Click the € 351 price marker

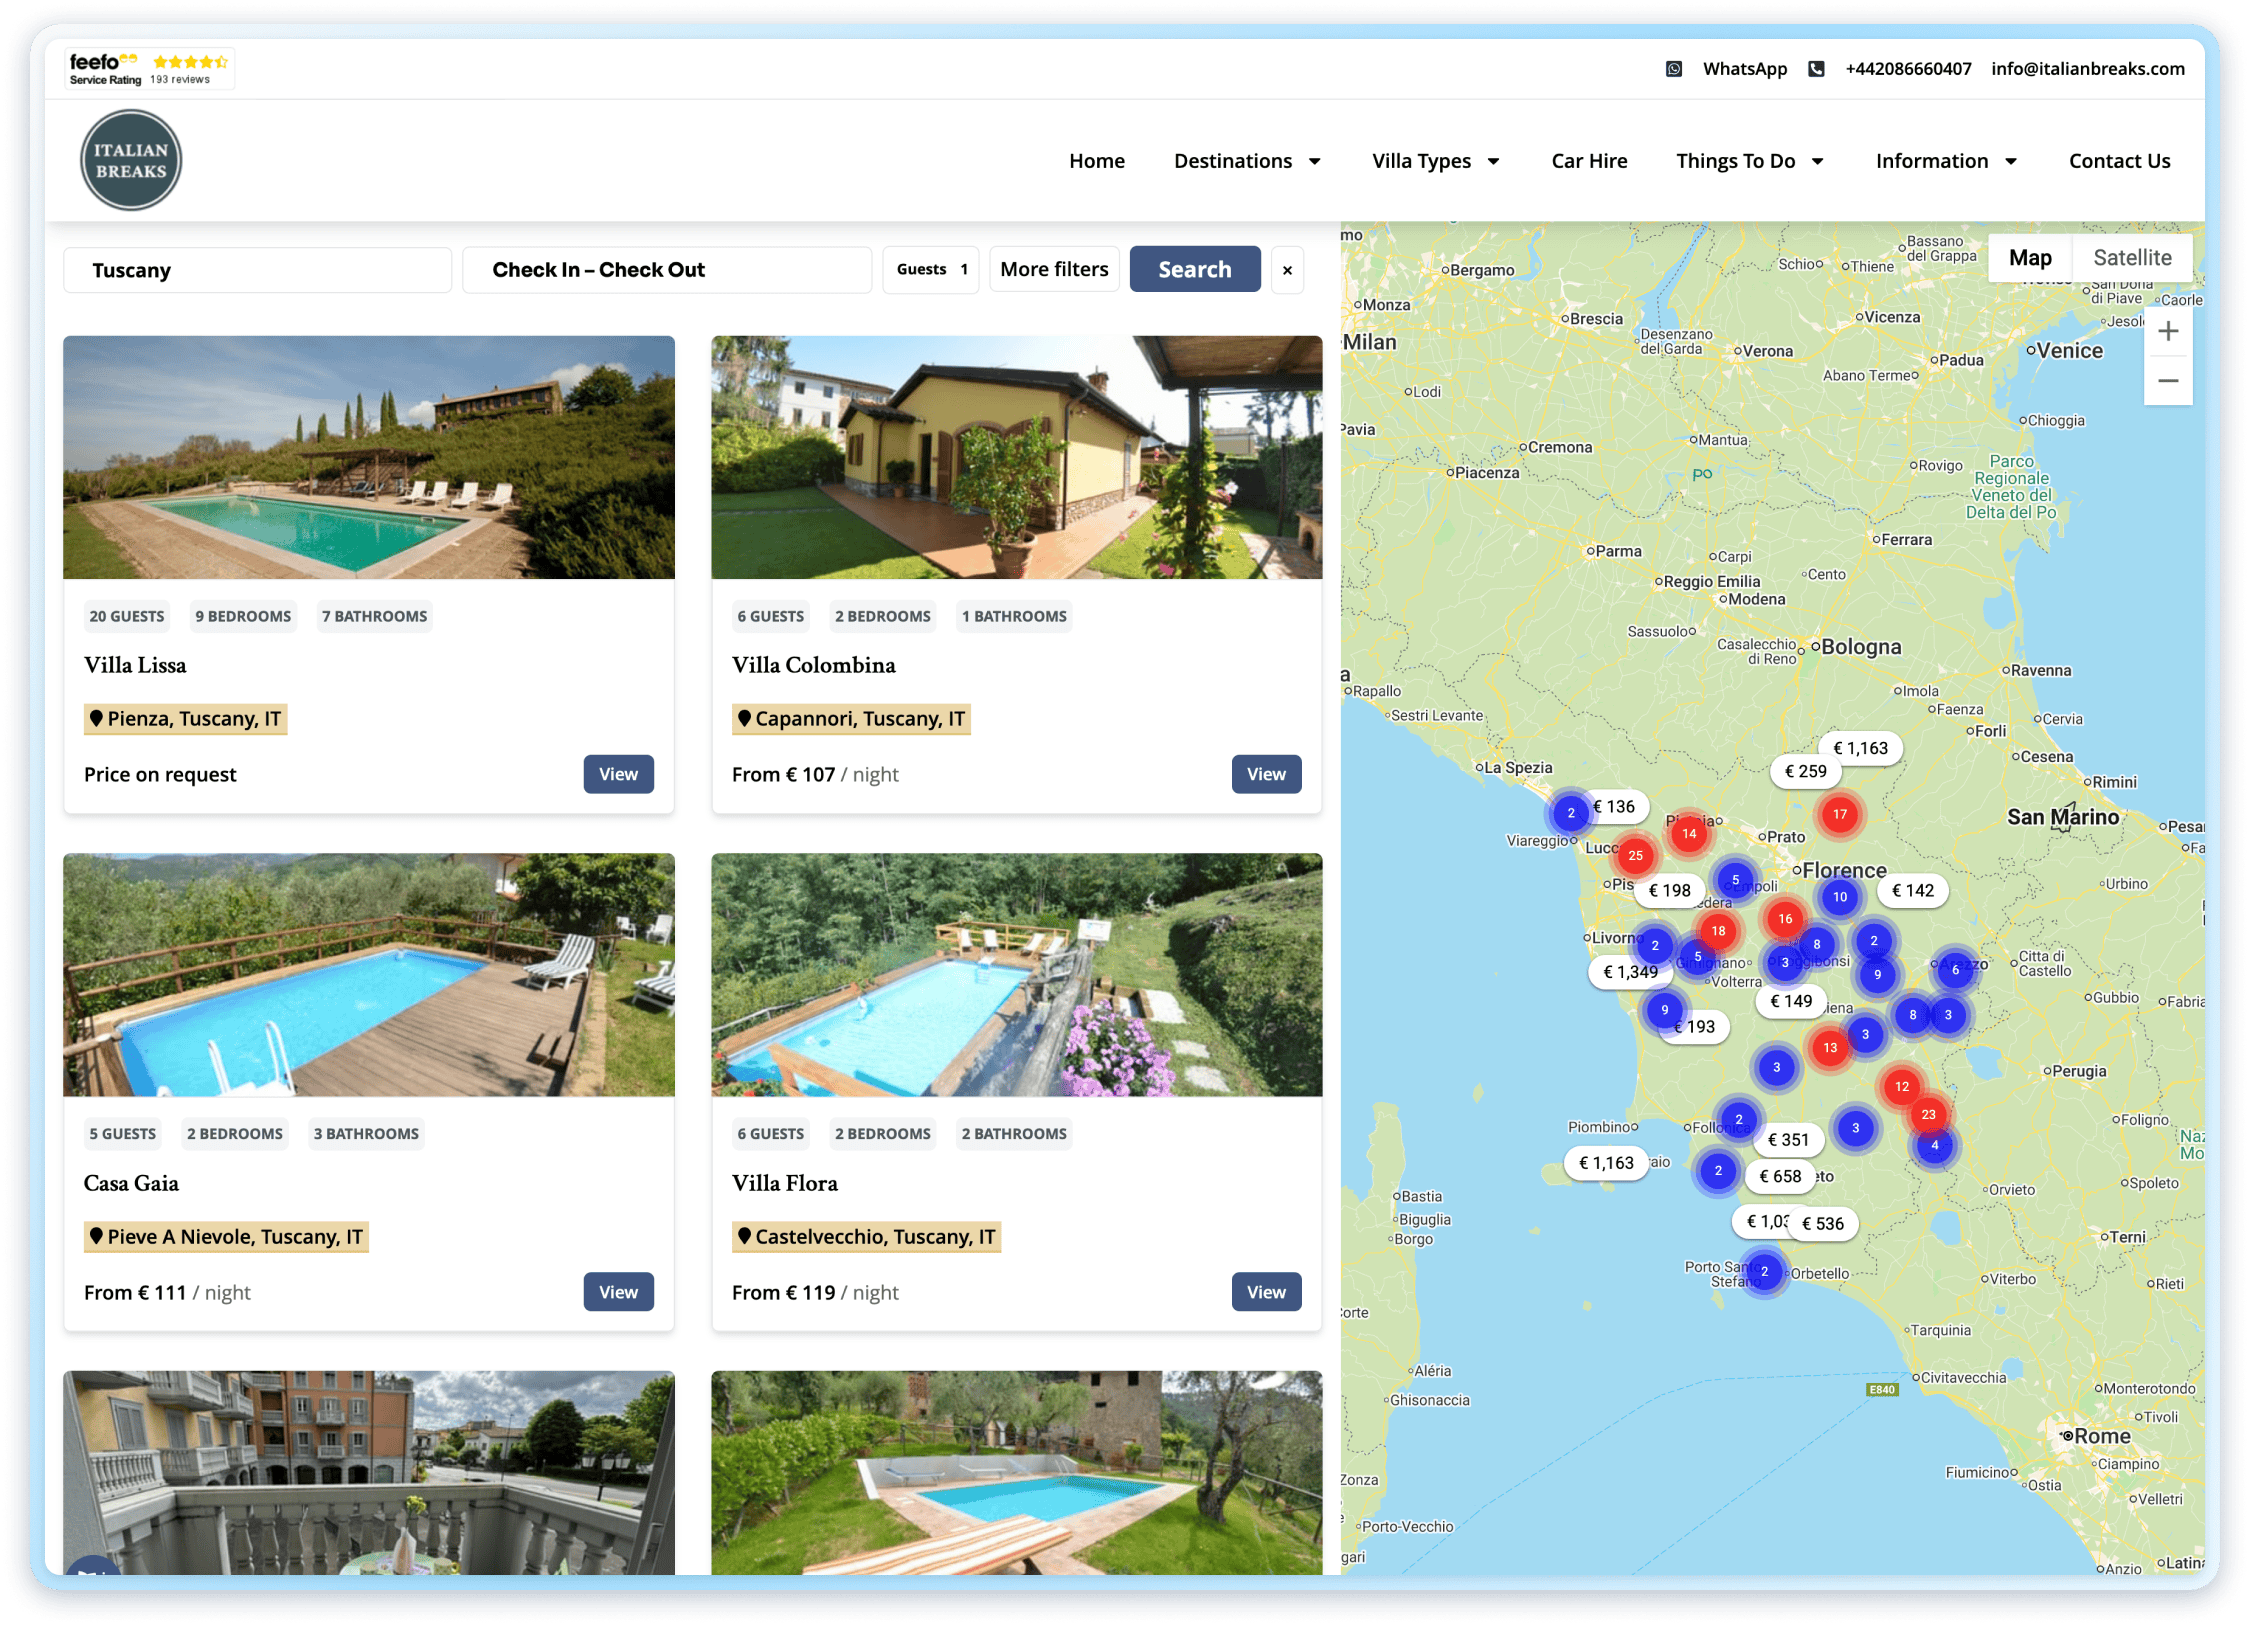point(1788,1139)
